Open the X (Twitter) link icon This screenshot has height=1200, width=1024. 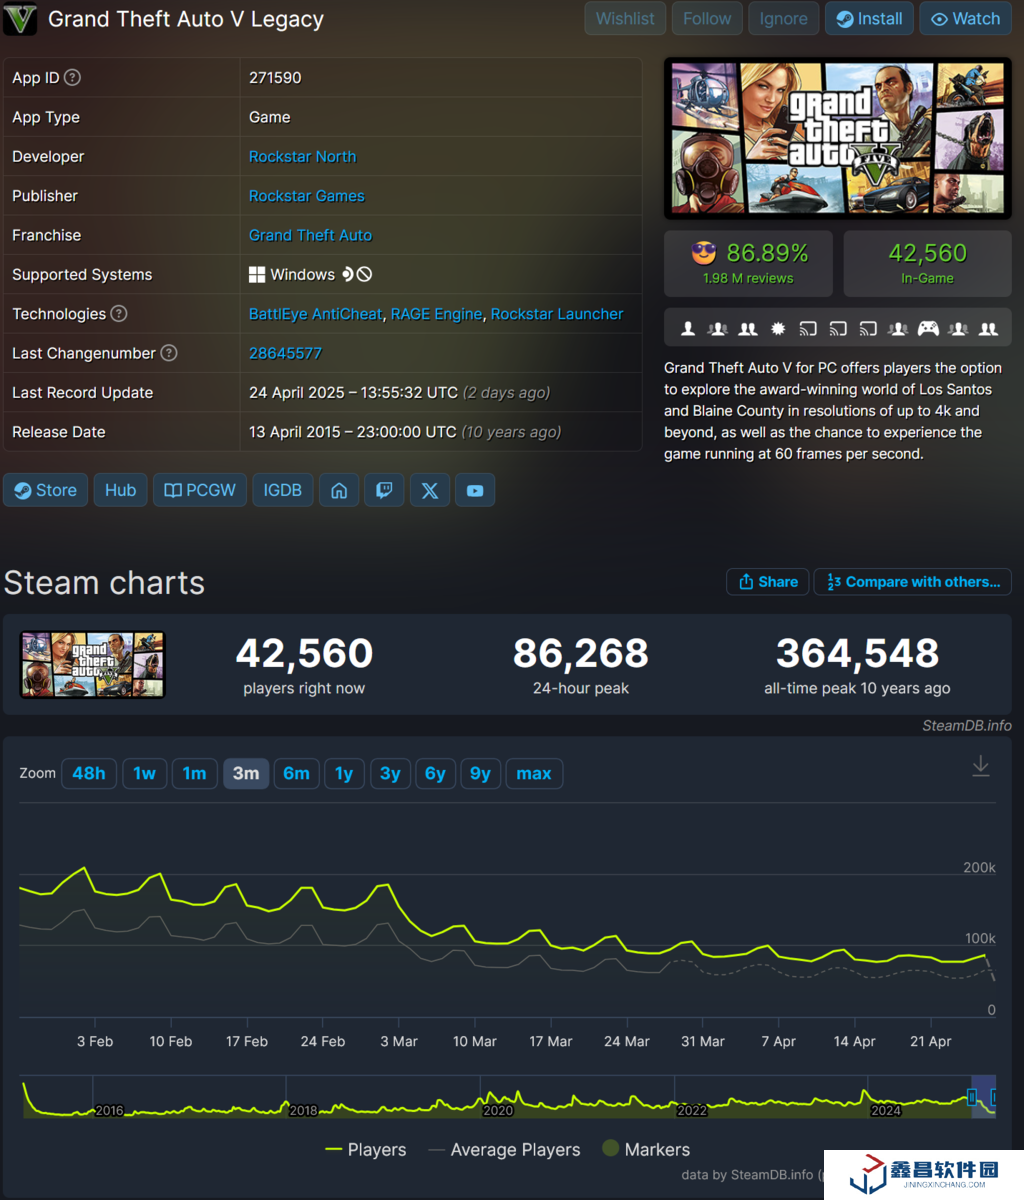pyautogui.click(x=430, y=490)
